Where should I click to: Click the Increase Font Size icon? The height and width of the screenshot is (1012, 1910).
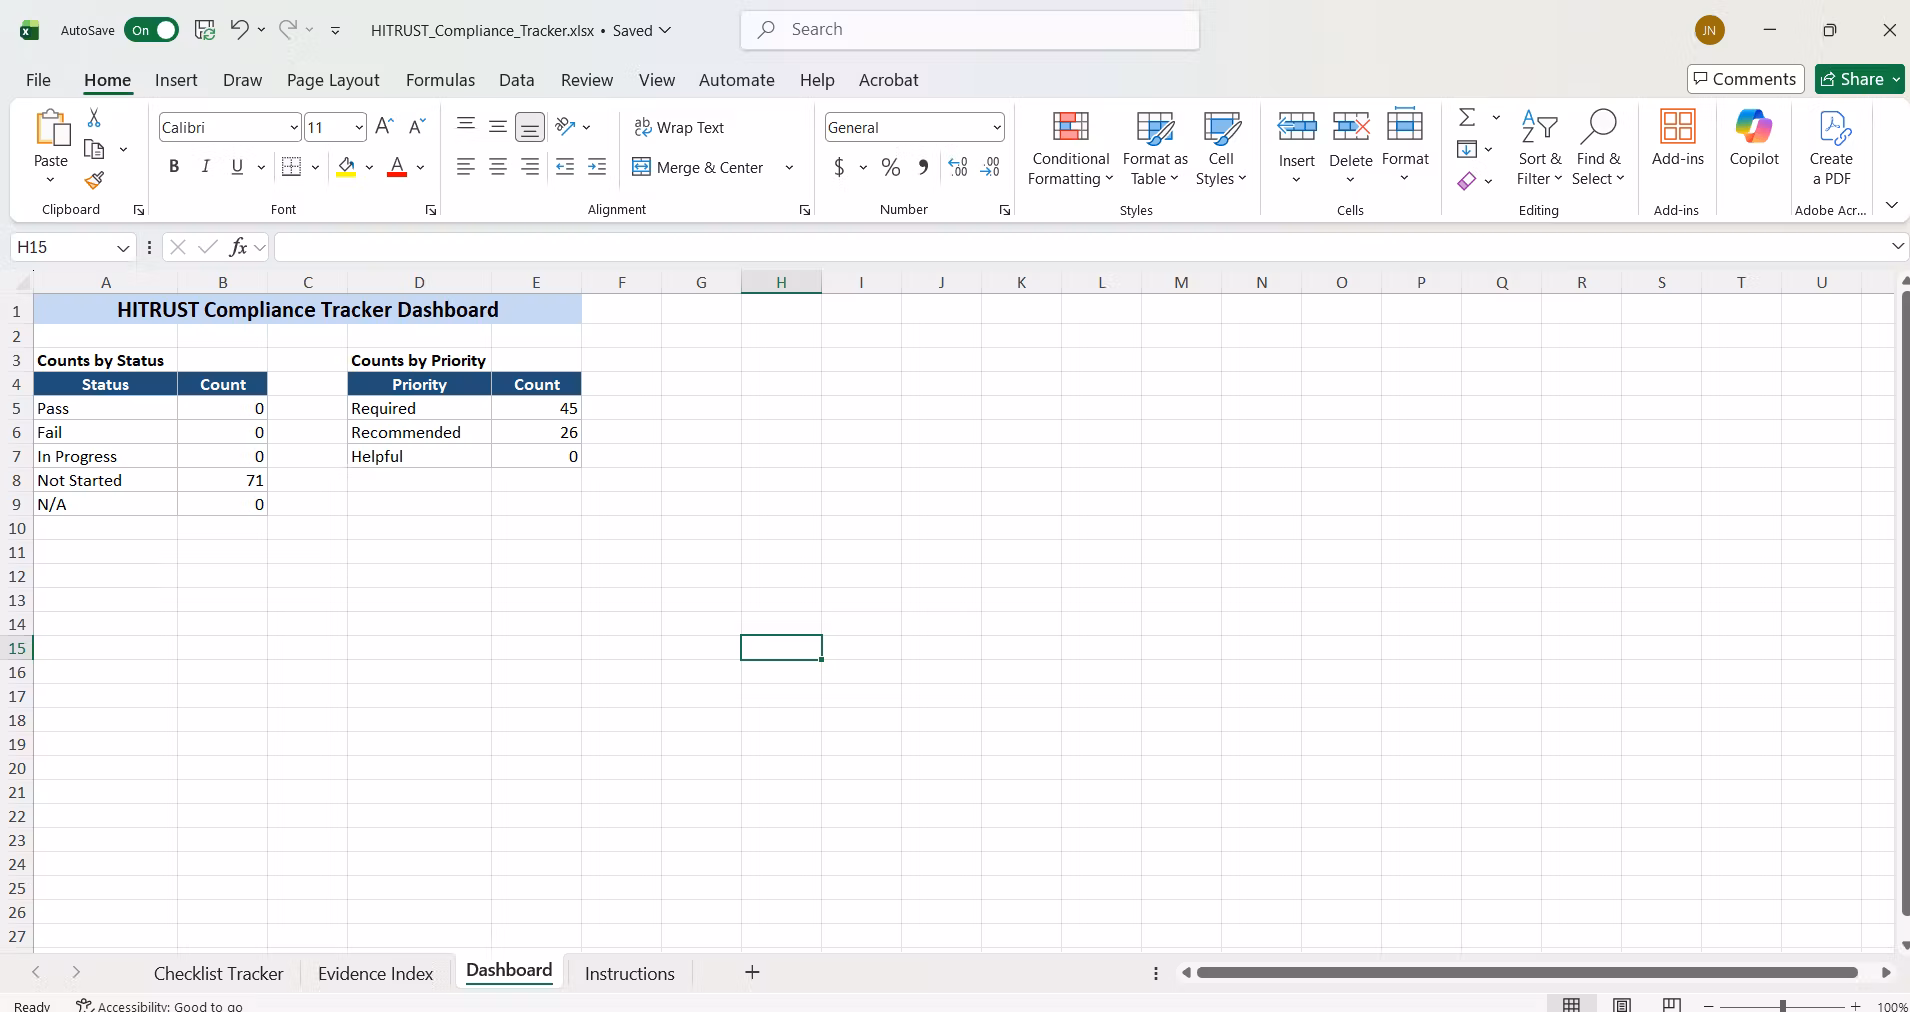coord(384,126)
